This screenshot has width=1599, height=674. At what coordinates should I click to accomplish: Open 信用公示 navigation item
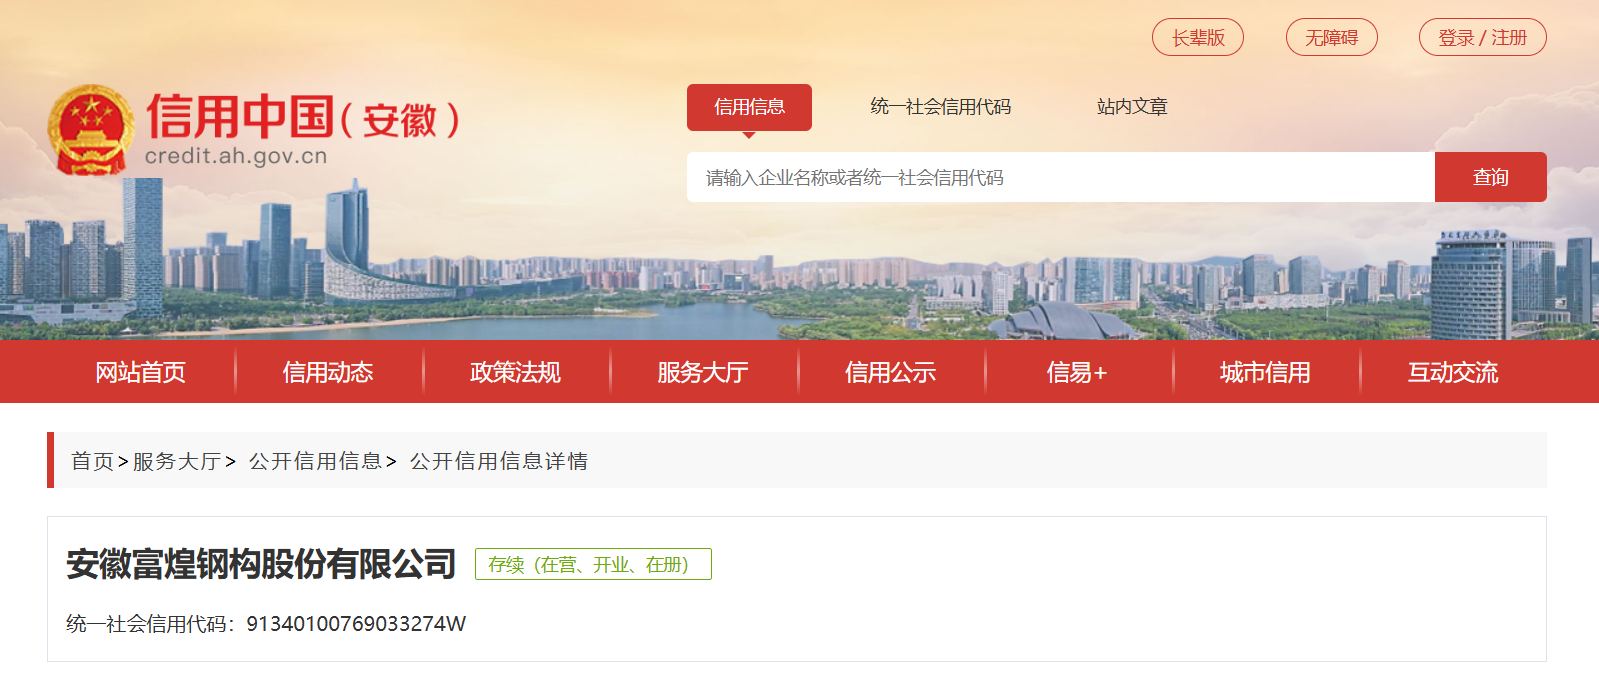[x=890, y=372]
